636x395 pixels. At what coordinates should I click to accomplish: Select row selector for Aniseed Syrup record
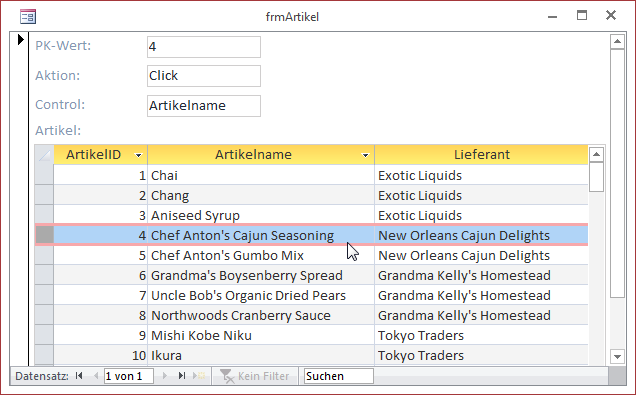44,215
